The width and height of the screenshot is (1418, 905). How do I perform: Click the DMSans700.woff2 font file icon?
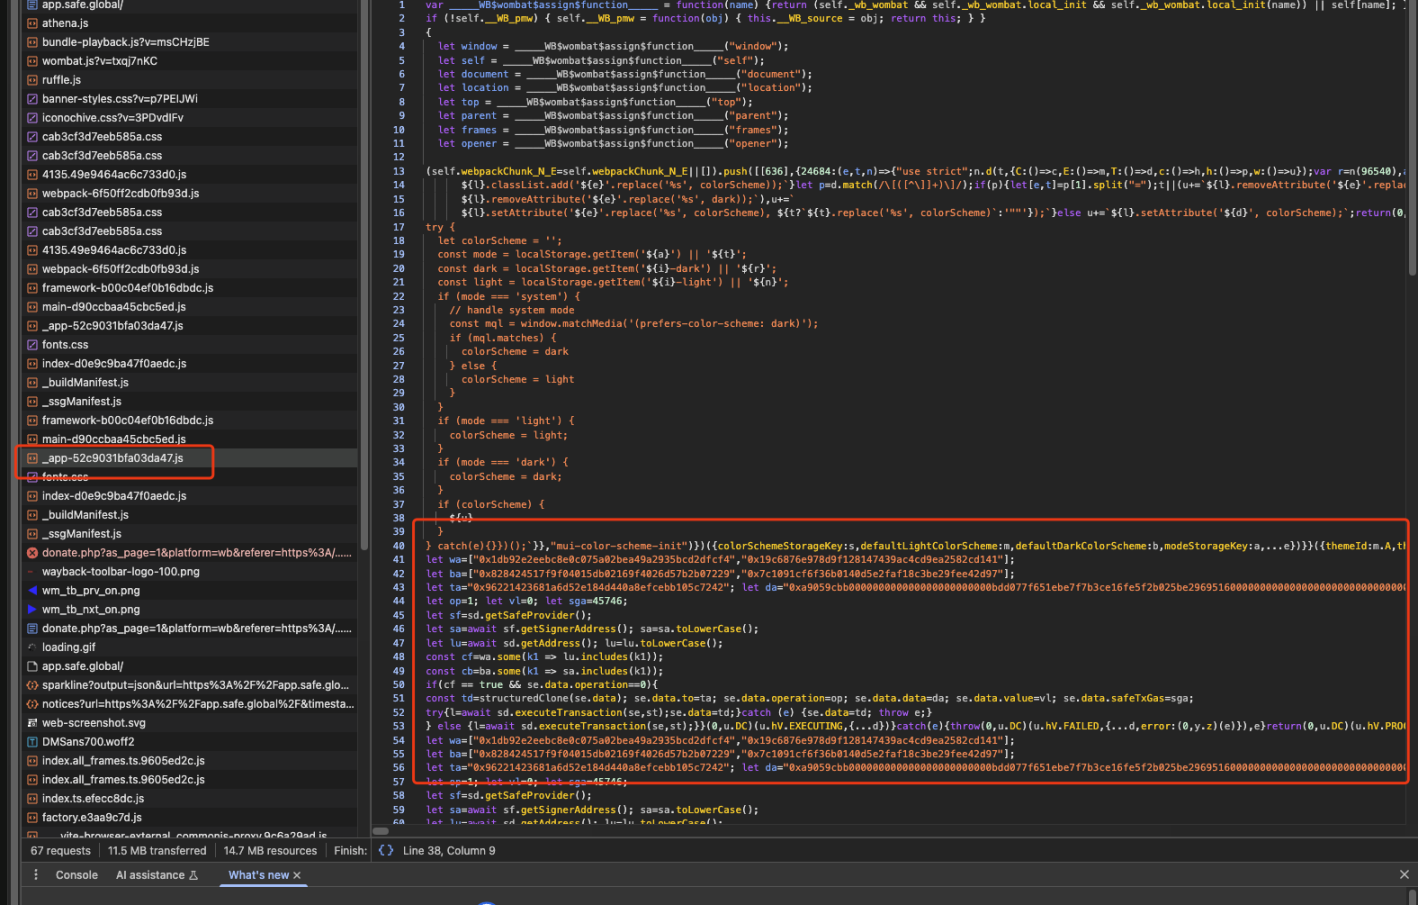point(32,742)
